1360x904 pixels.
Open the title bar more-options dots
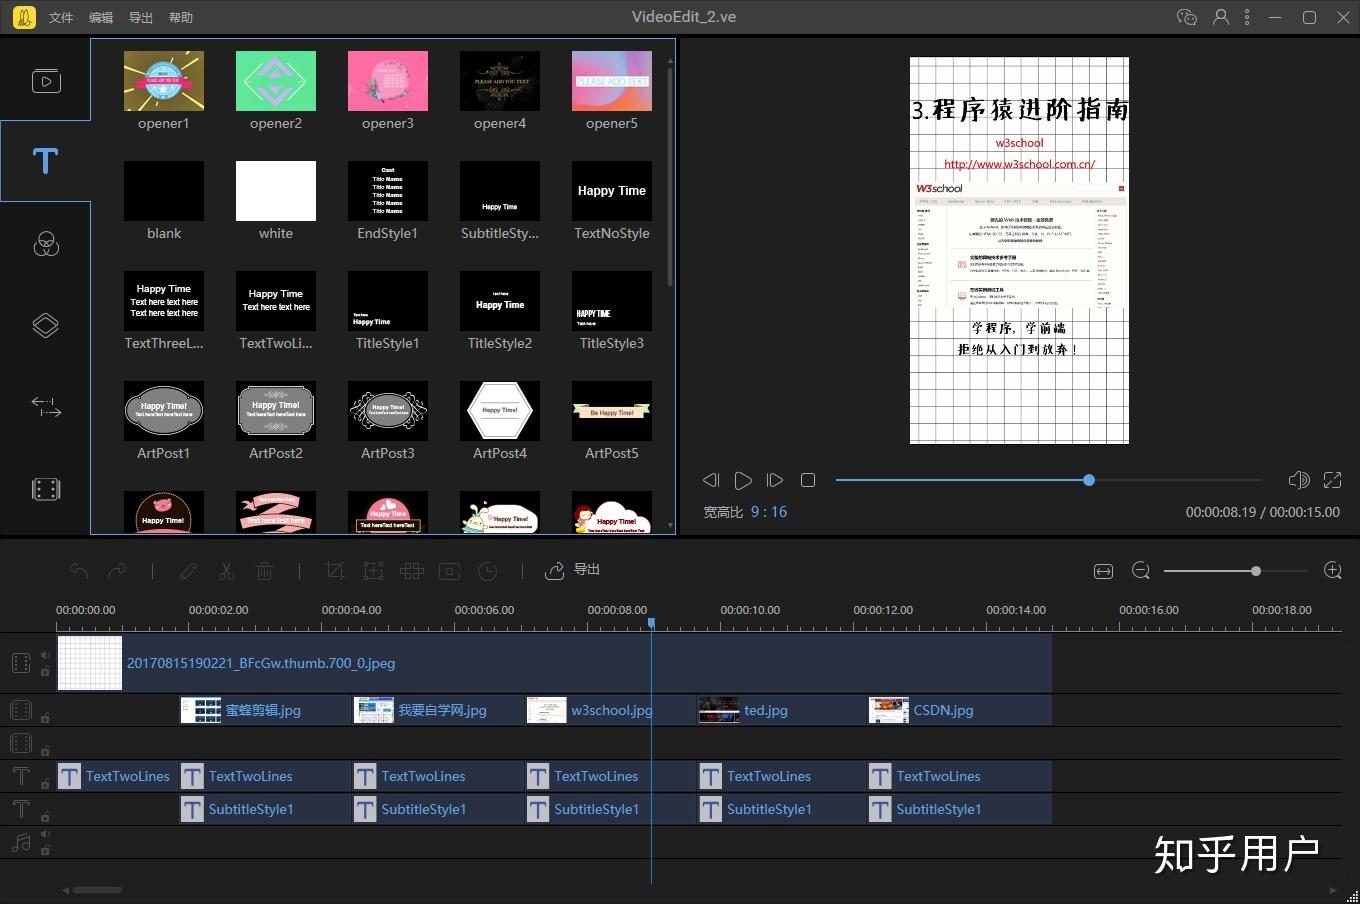[1247, 17]
